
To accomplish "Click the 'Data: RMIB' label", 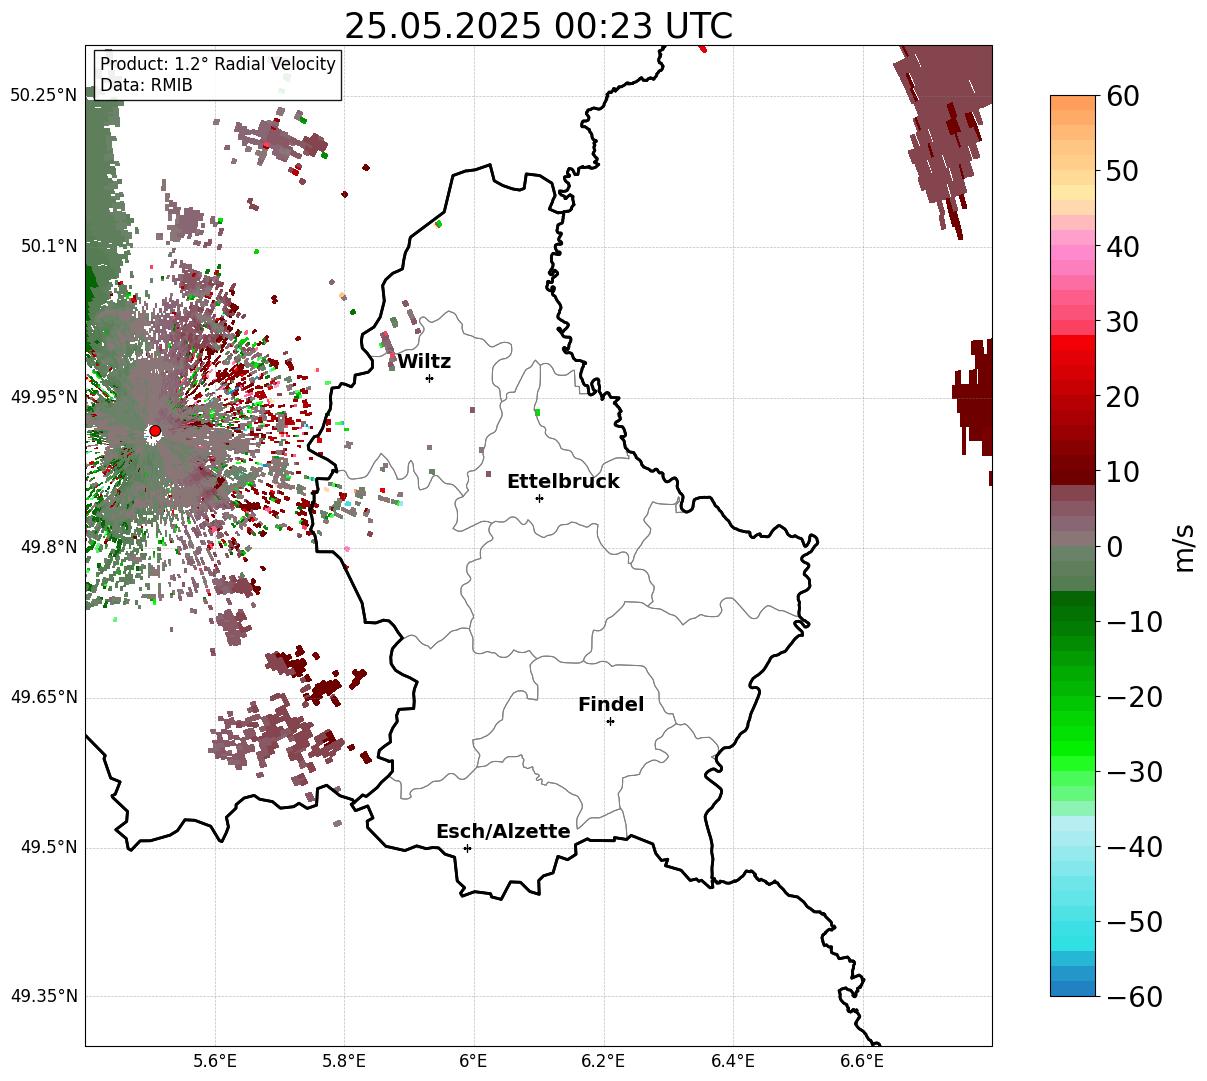I will tap(146, 86).
